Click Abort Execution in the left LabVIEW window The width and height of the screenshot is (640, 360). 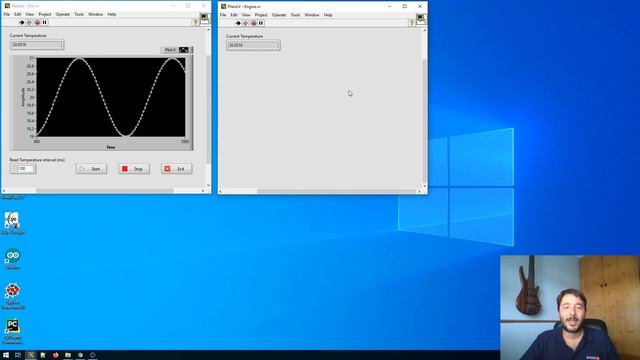(x=37, y=22)
